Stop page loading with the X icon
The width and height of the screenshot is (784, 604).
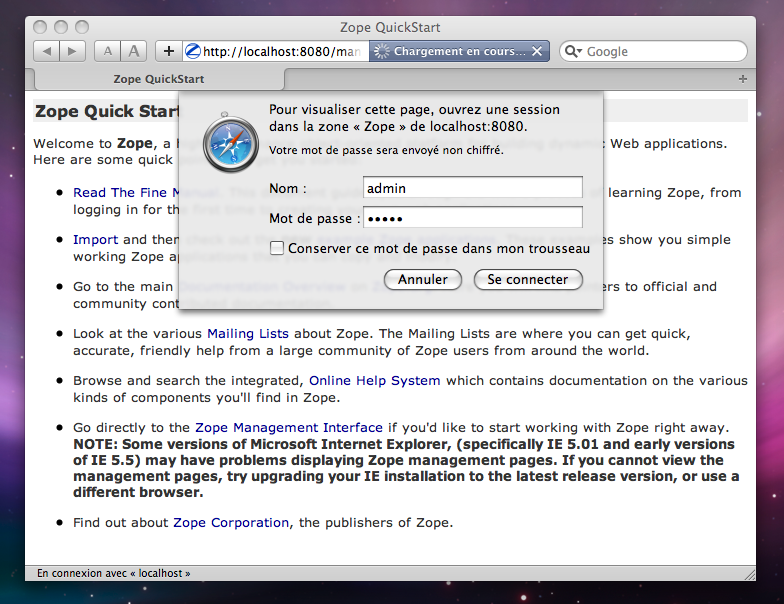point(537,51)
